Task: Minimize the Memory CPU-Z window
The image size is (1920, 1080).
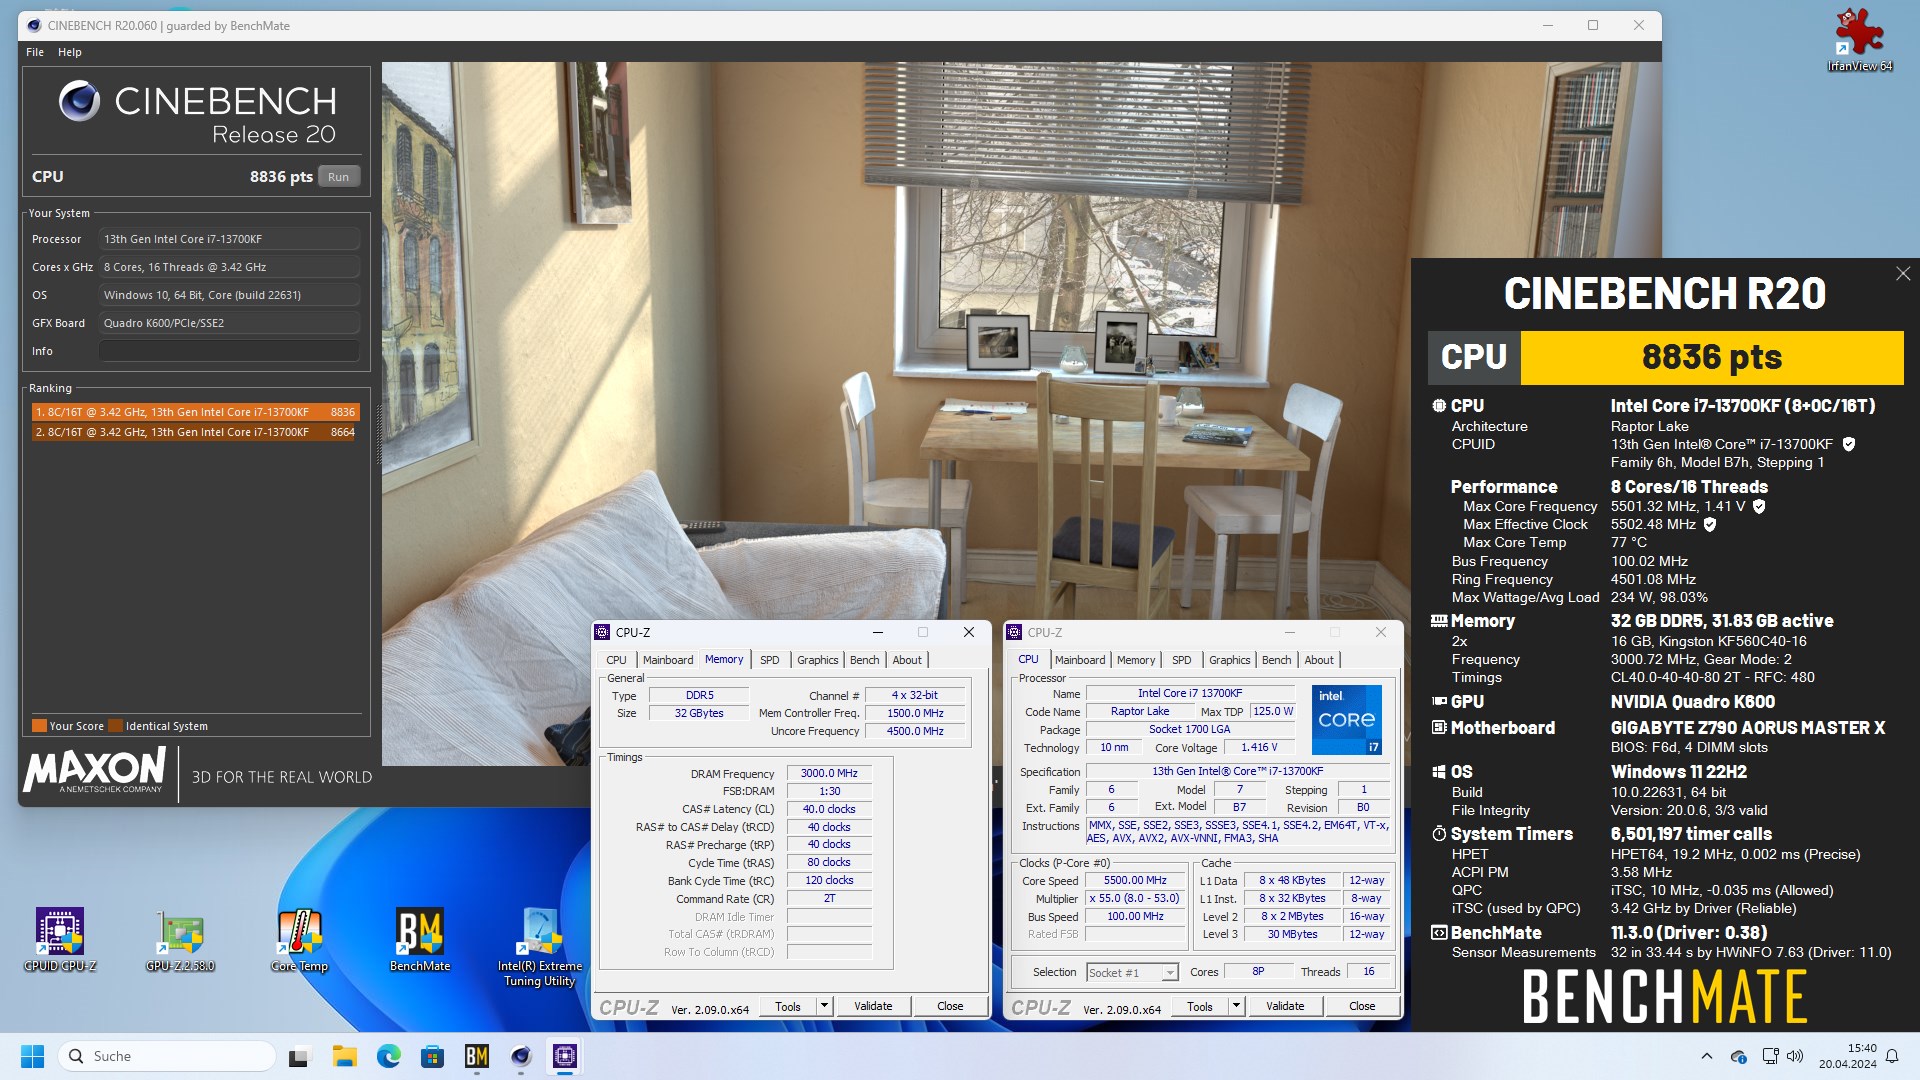Action: (877, 632)
